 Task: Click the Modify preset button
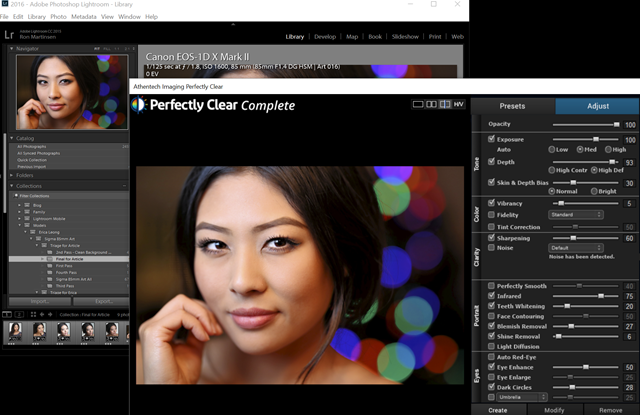554,410
